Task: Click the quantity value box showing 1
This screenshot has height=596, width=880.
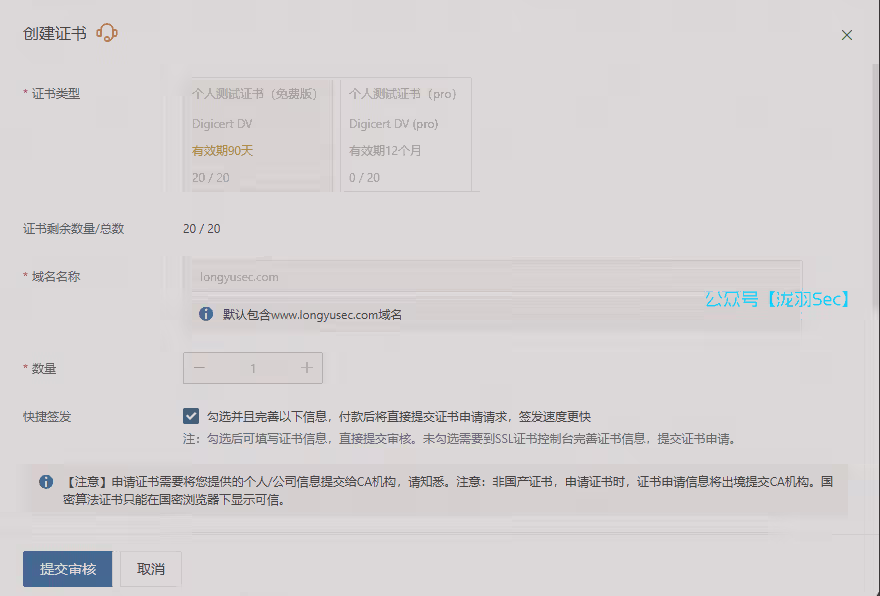Action: pos(253,368)
